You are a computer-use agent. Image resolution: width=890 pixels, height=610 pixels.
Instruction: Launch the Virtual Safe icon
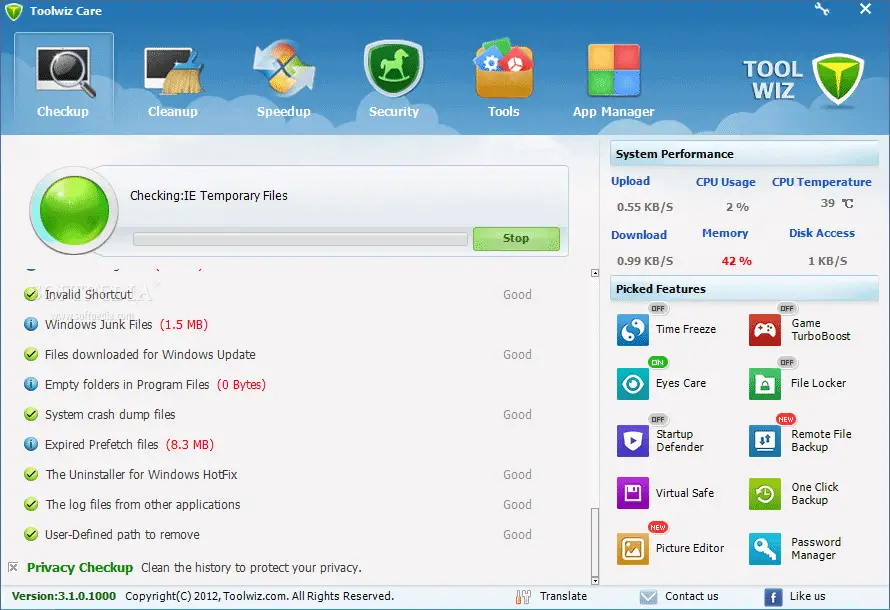coord(632,493)
